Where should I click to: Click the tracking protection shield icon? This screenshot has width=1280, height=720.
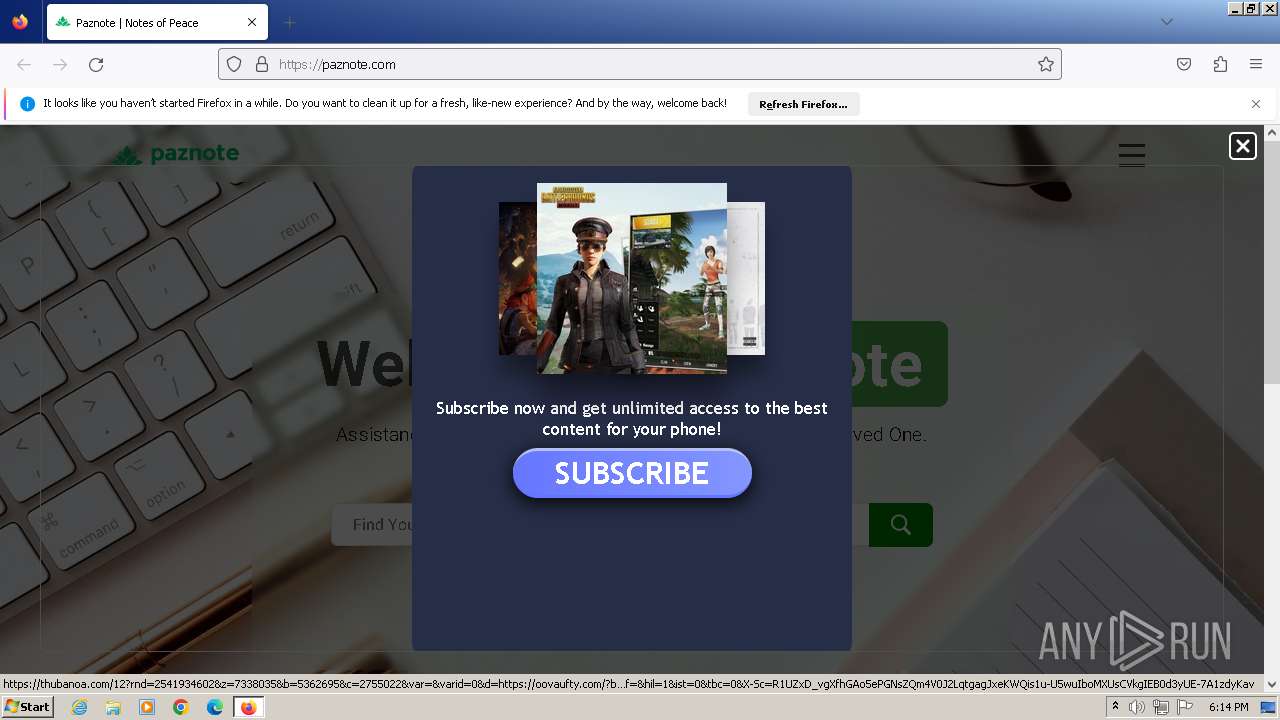tap(234, 64)
